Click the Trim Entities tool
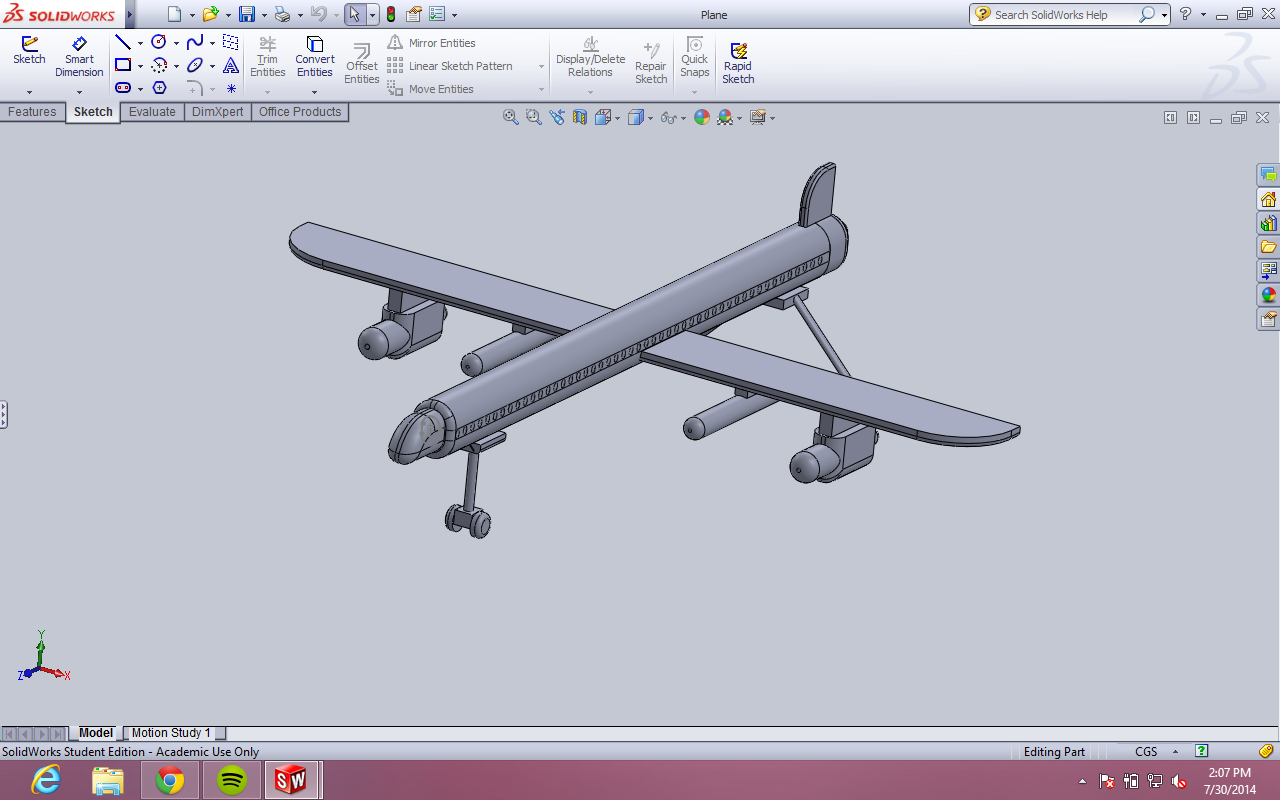Viewport: 1280px width, 800px height. tap(267, 57)
